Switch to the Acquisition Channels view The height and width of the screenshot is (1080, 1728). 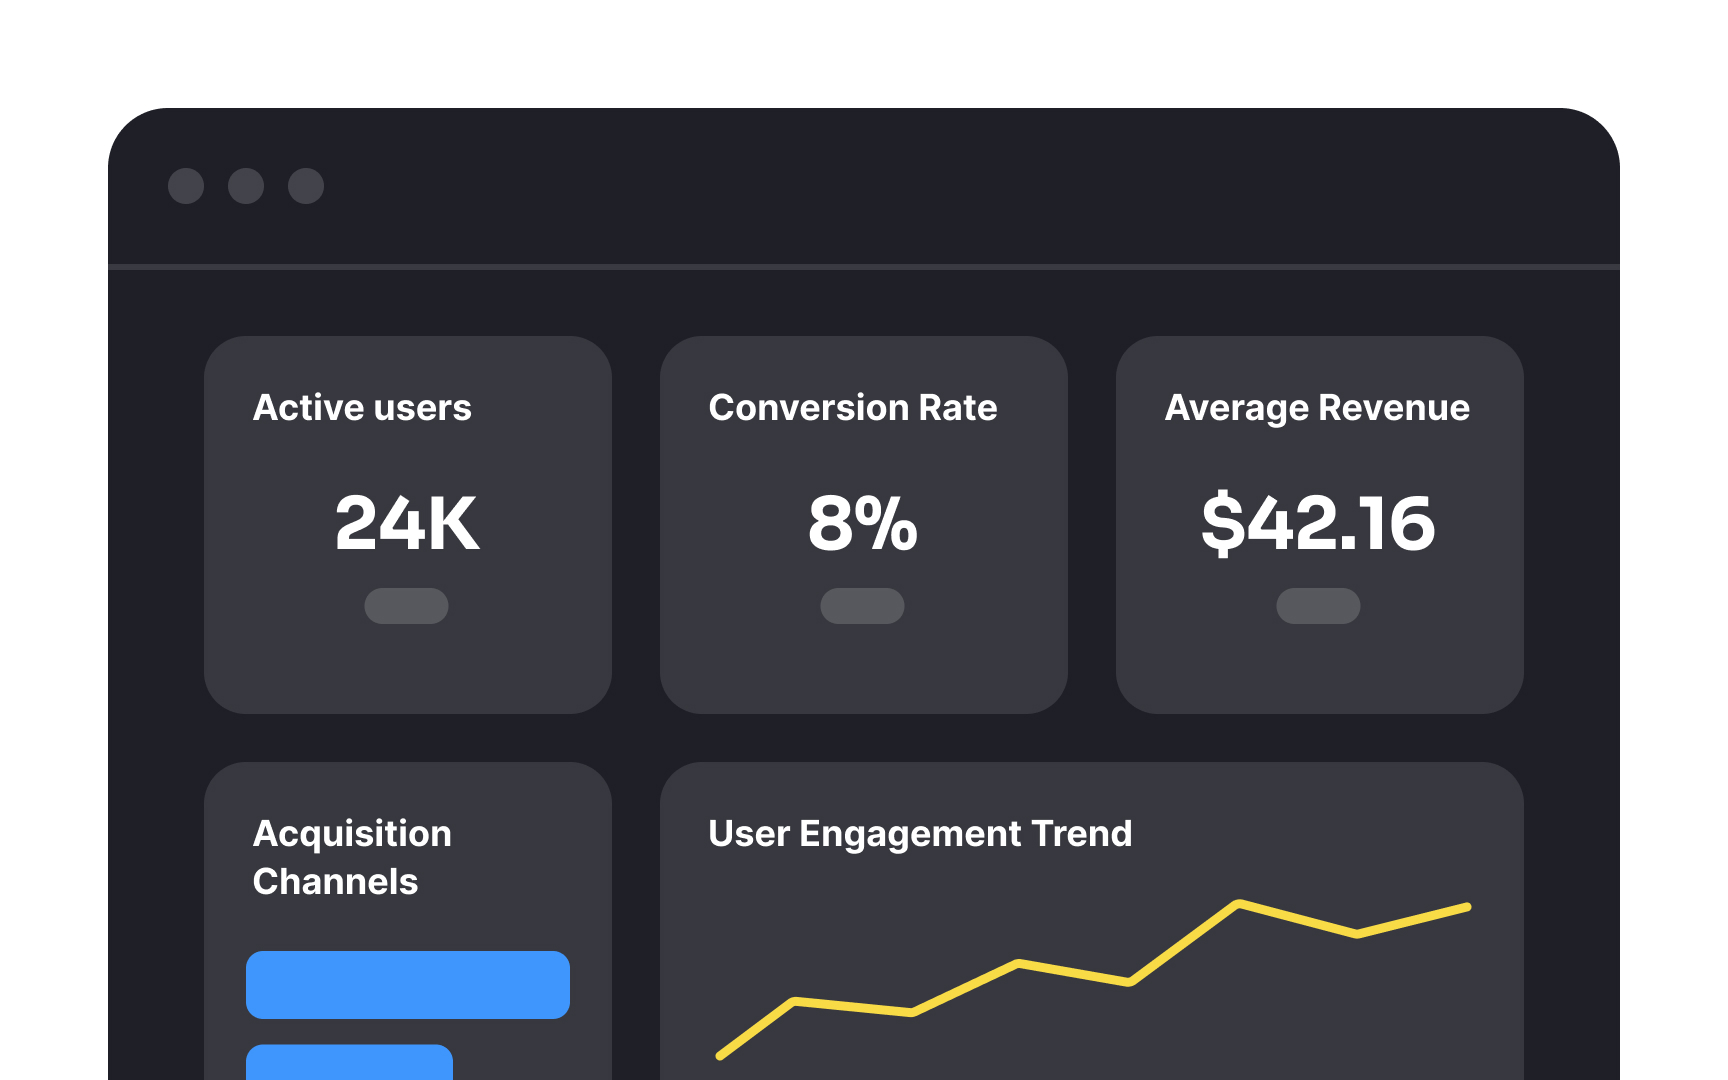pyautogui.click(x=353, y=857)
